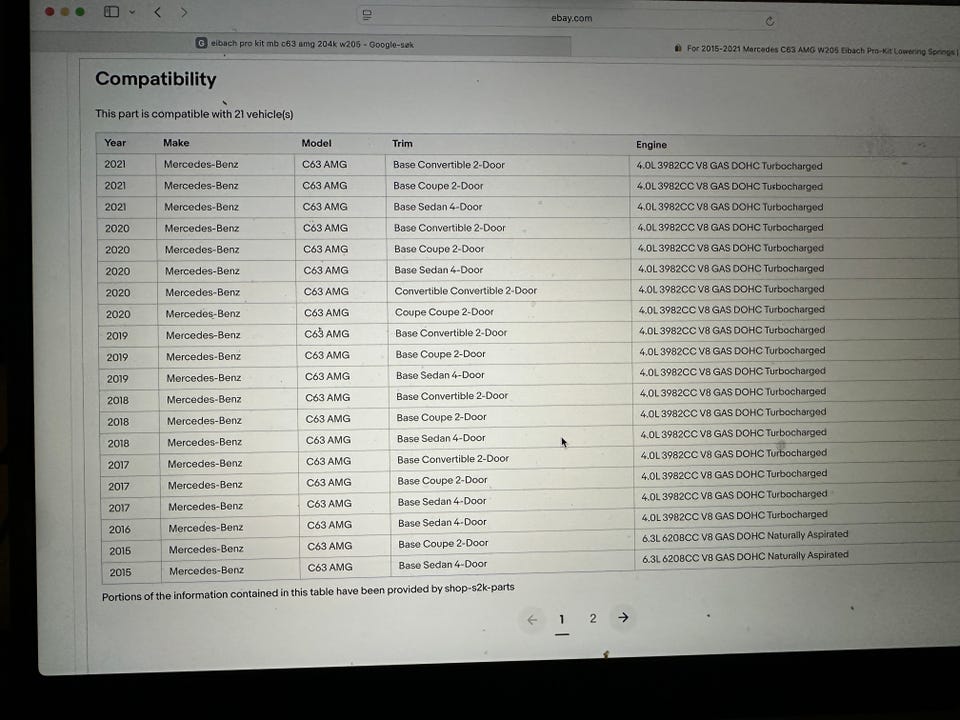960x720 pixels.
Task: Go back with the browser back arrow
Action: pos(158,12)
